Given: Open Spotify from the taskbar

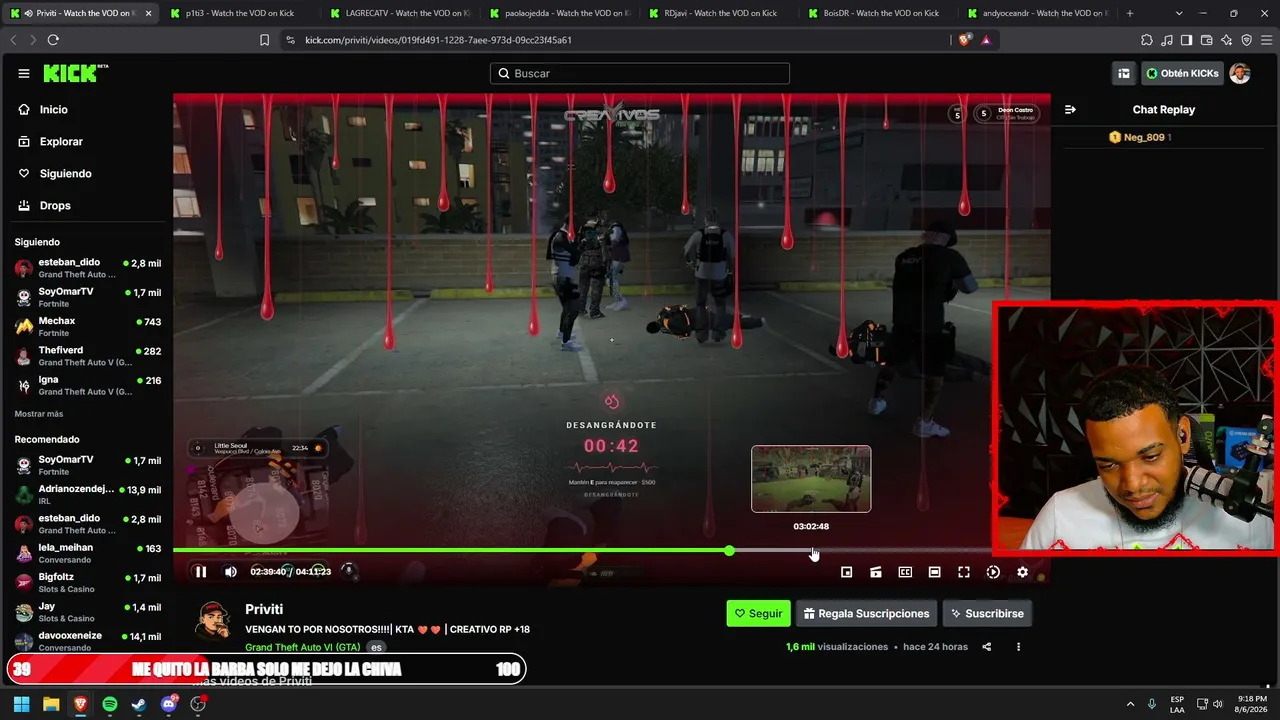Looking at the screenshot, I should [110, 704].
